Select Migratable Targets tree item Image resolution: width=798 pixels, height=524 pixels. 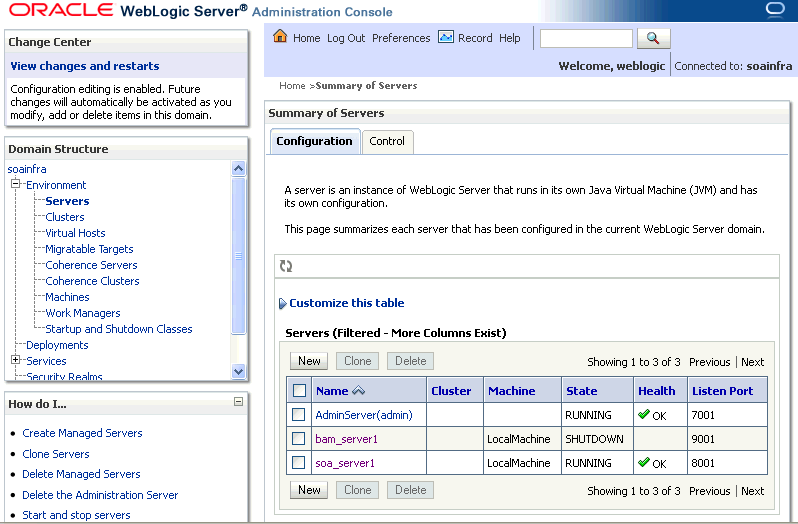[89, 249]
